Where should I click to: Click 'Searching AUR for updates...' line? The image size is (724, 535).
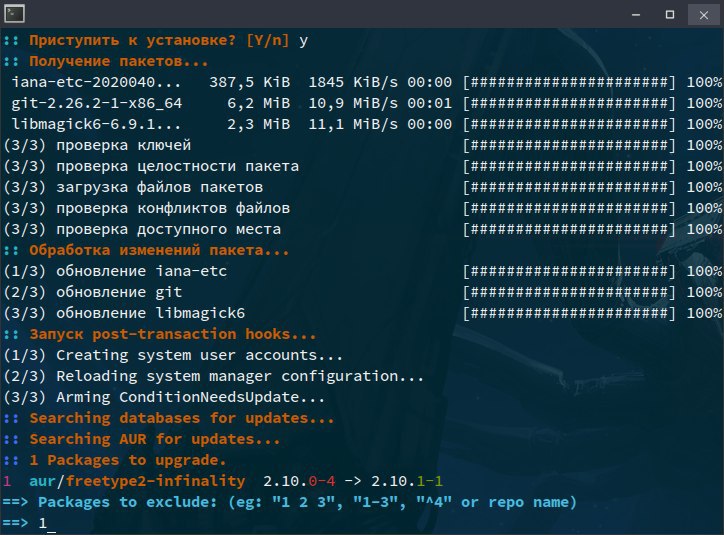point(155,439)
